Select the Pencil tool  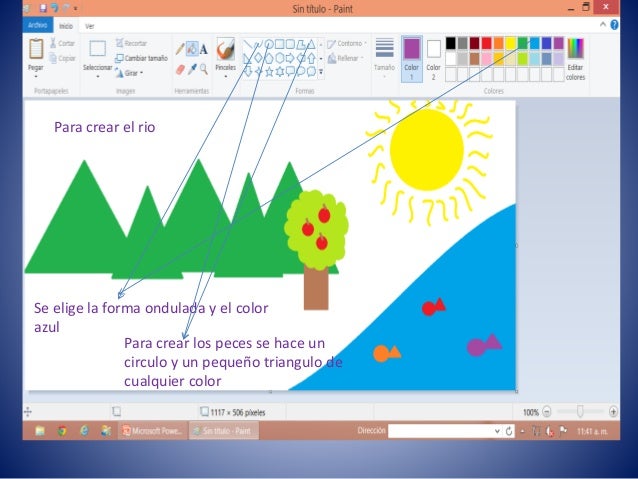180,49
